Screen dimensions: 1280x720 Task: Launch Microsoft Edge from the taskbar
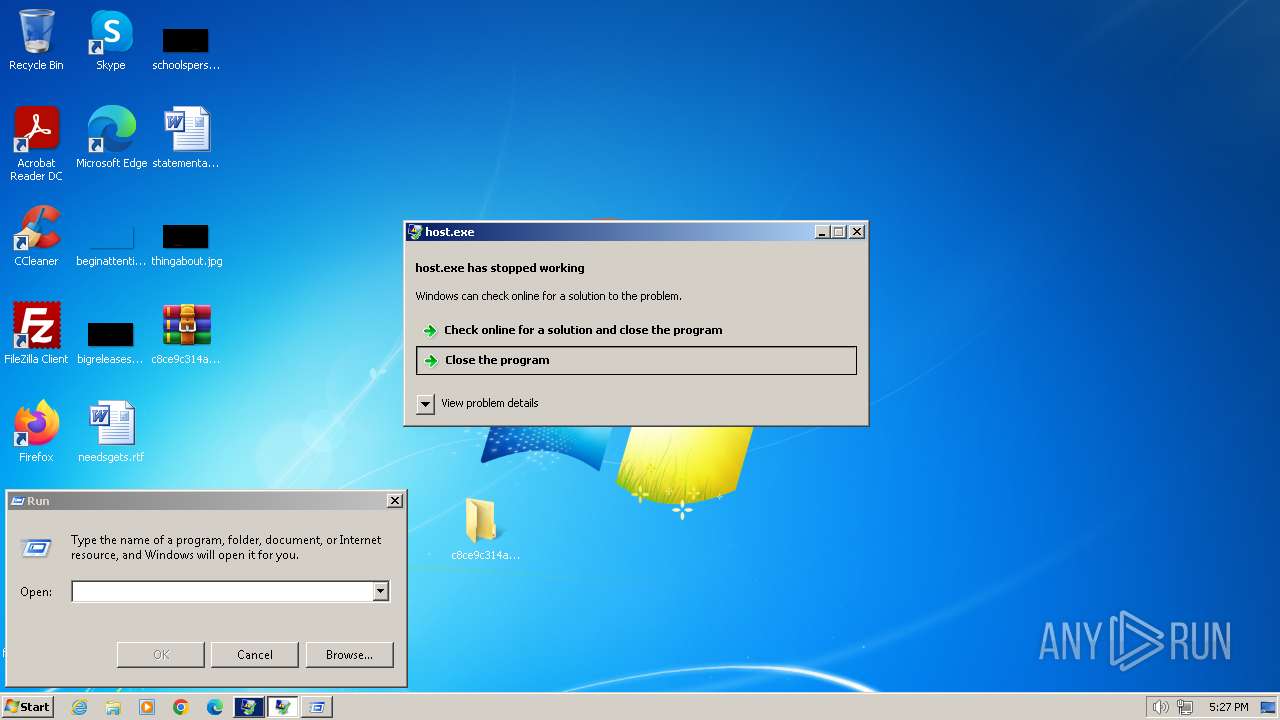point(215,707)
